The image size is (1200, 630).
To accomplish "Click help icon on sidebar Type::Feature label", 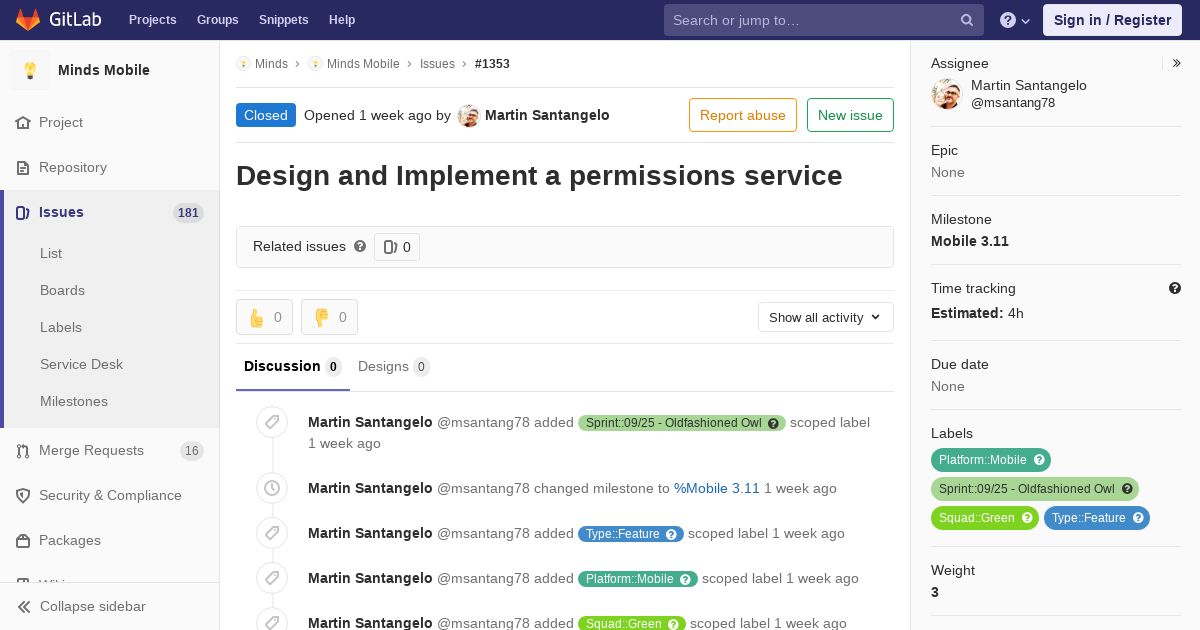I will coord(1138,518).
